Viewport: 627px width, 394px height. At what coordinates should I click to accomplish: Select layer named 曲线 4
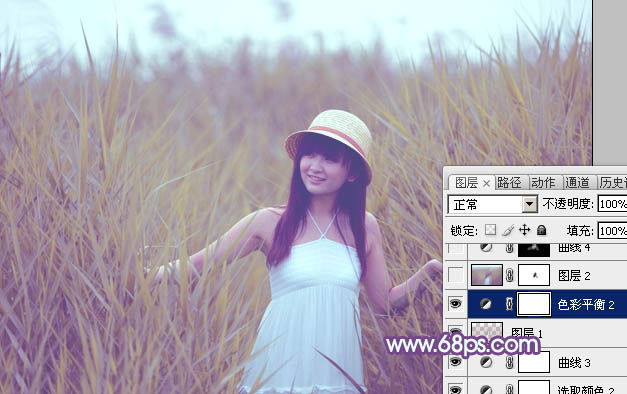pos(574,248)
